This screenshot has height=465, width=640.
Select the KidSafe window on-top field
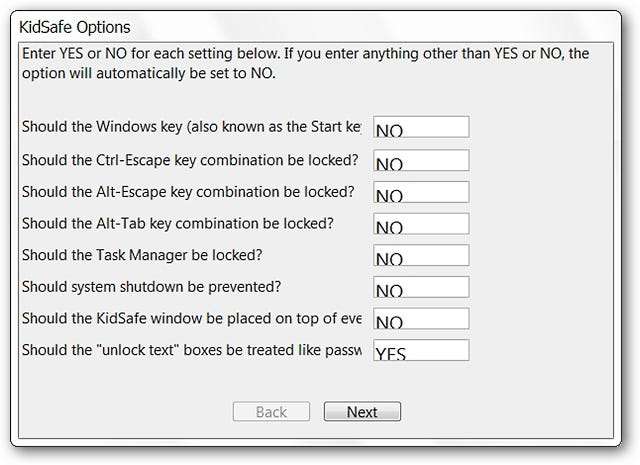point(420,319)
